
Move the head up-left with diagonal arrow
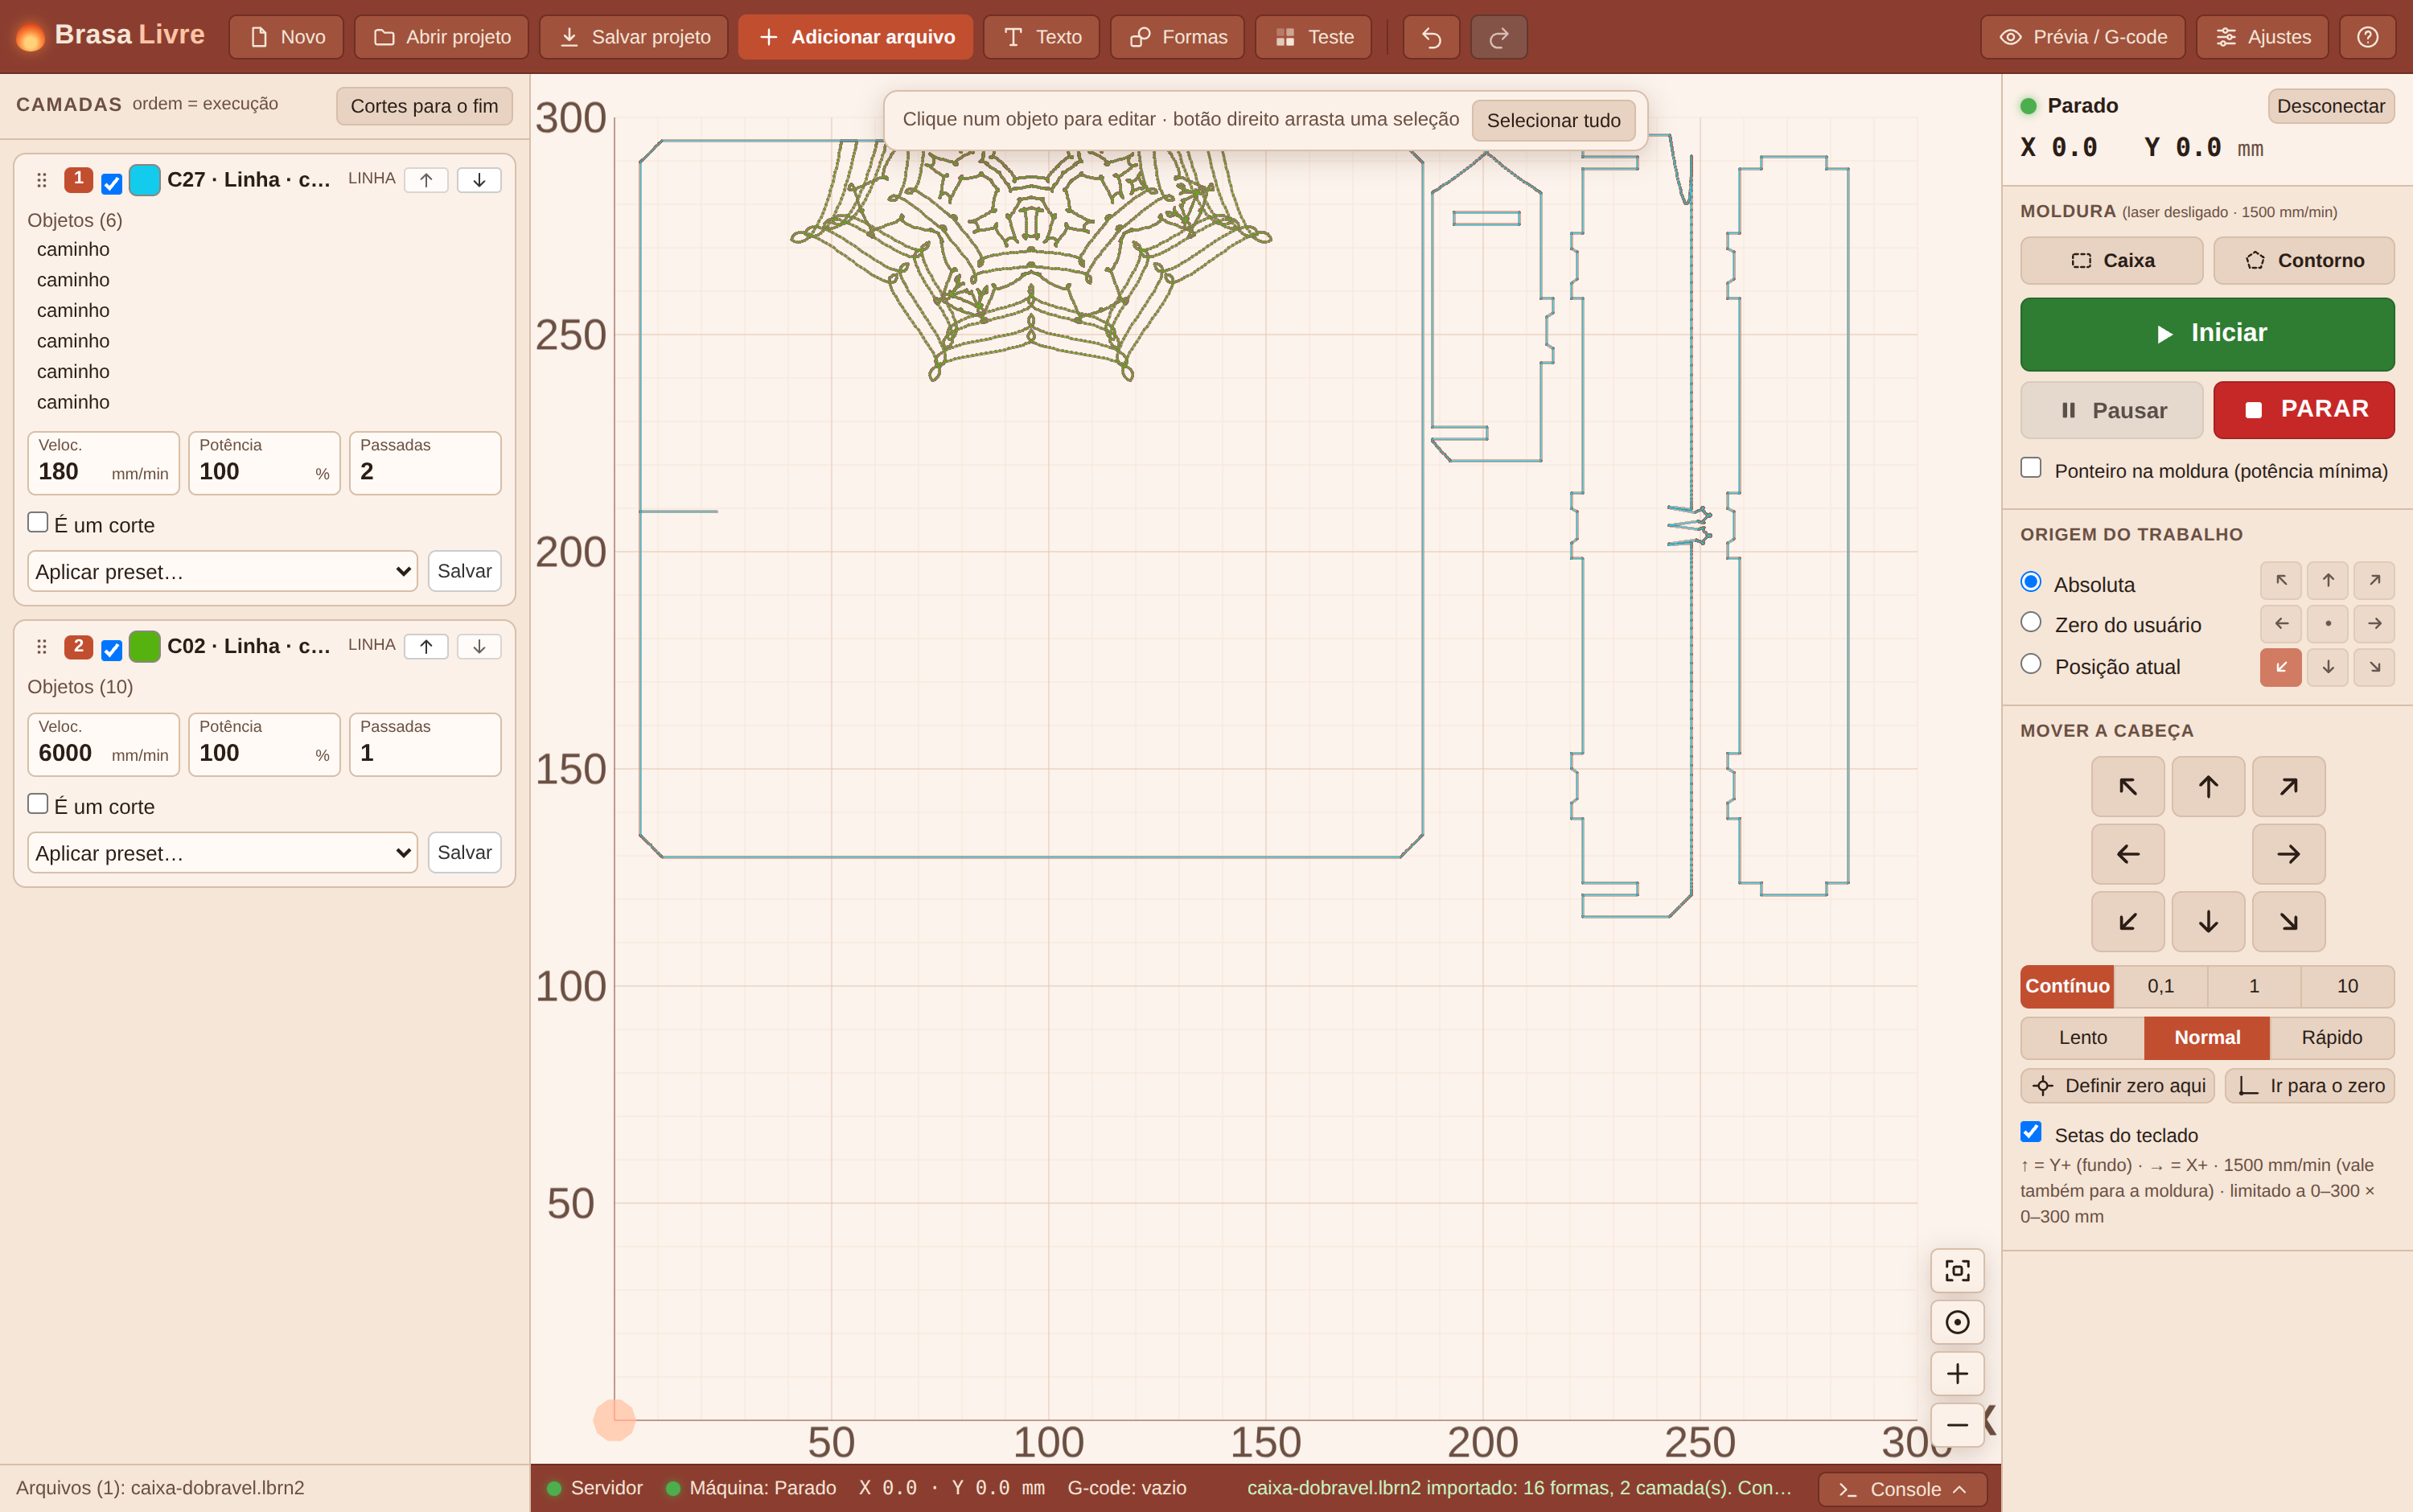coord(2128,787)
